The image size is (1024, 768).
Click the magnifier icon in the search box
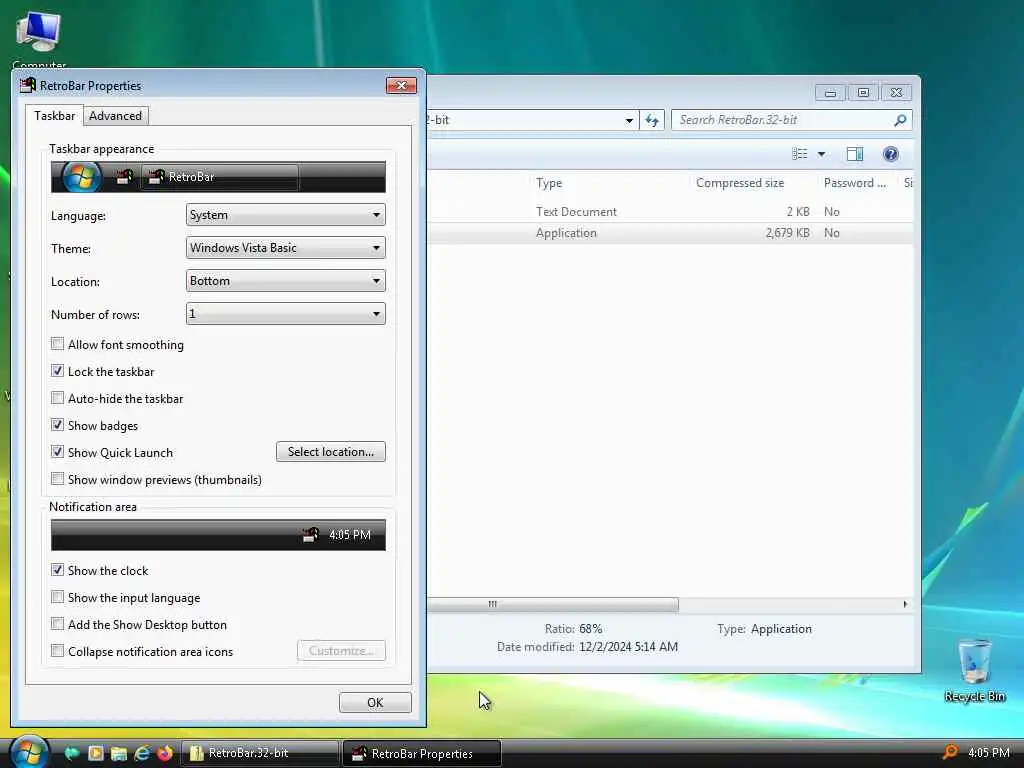[900, 120]
